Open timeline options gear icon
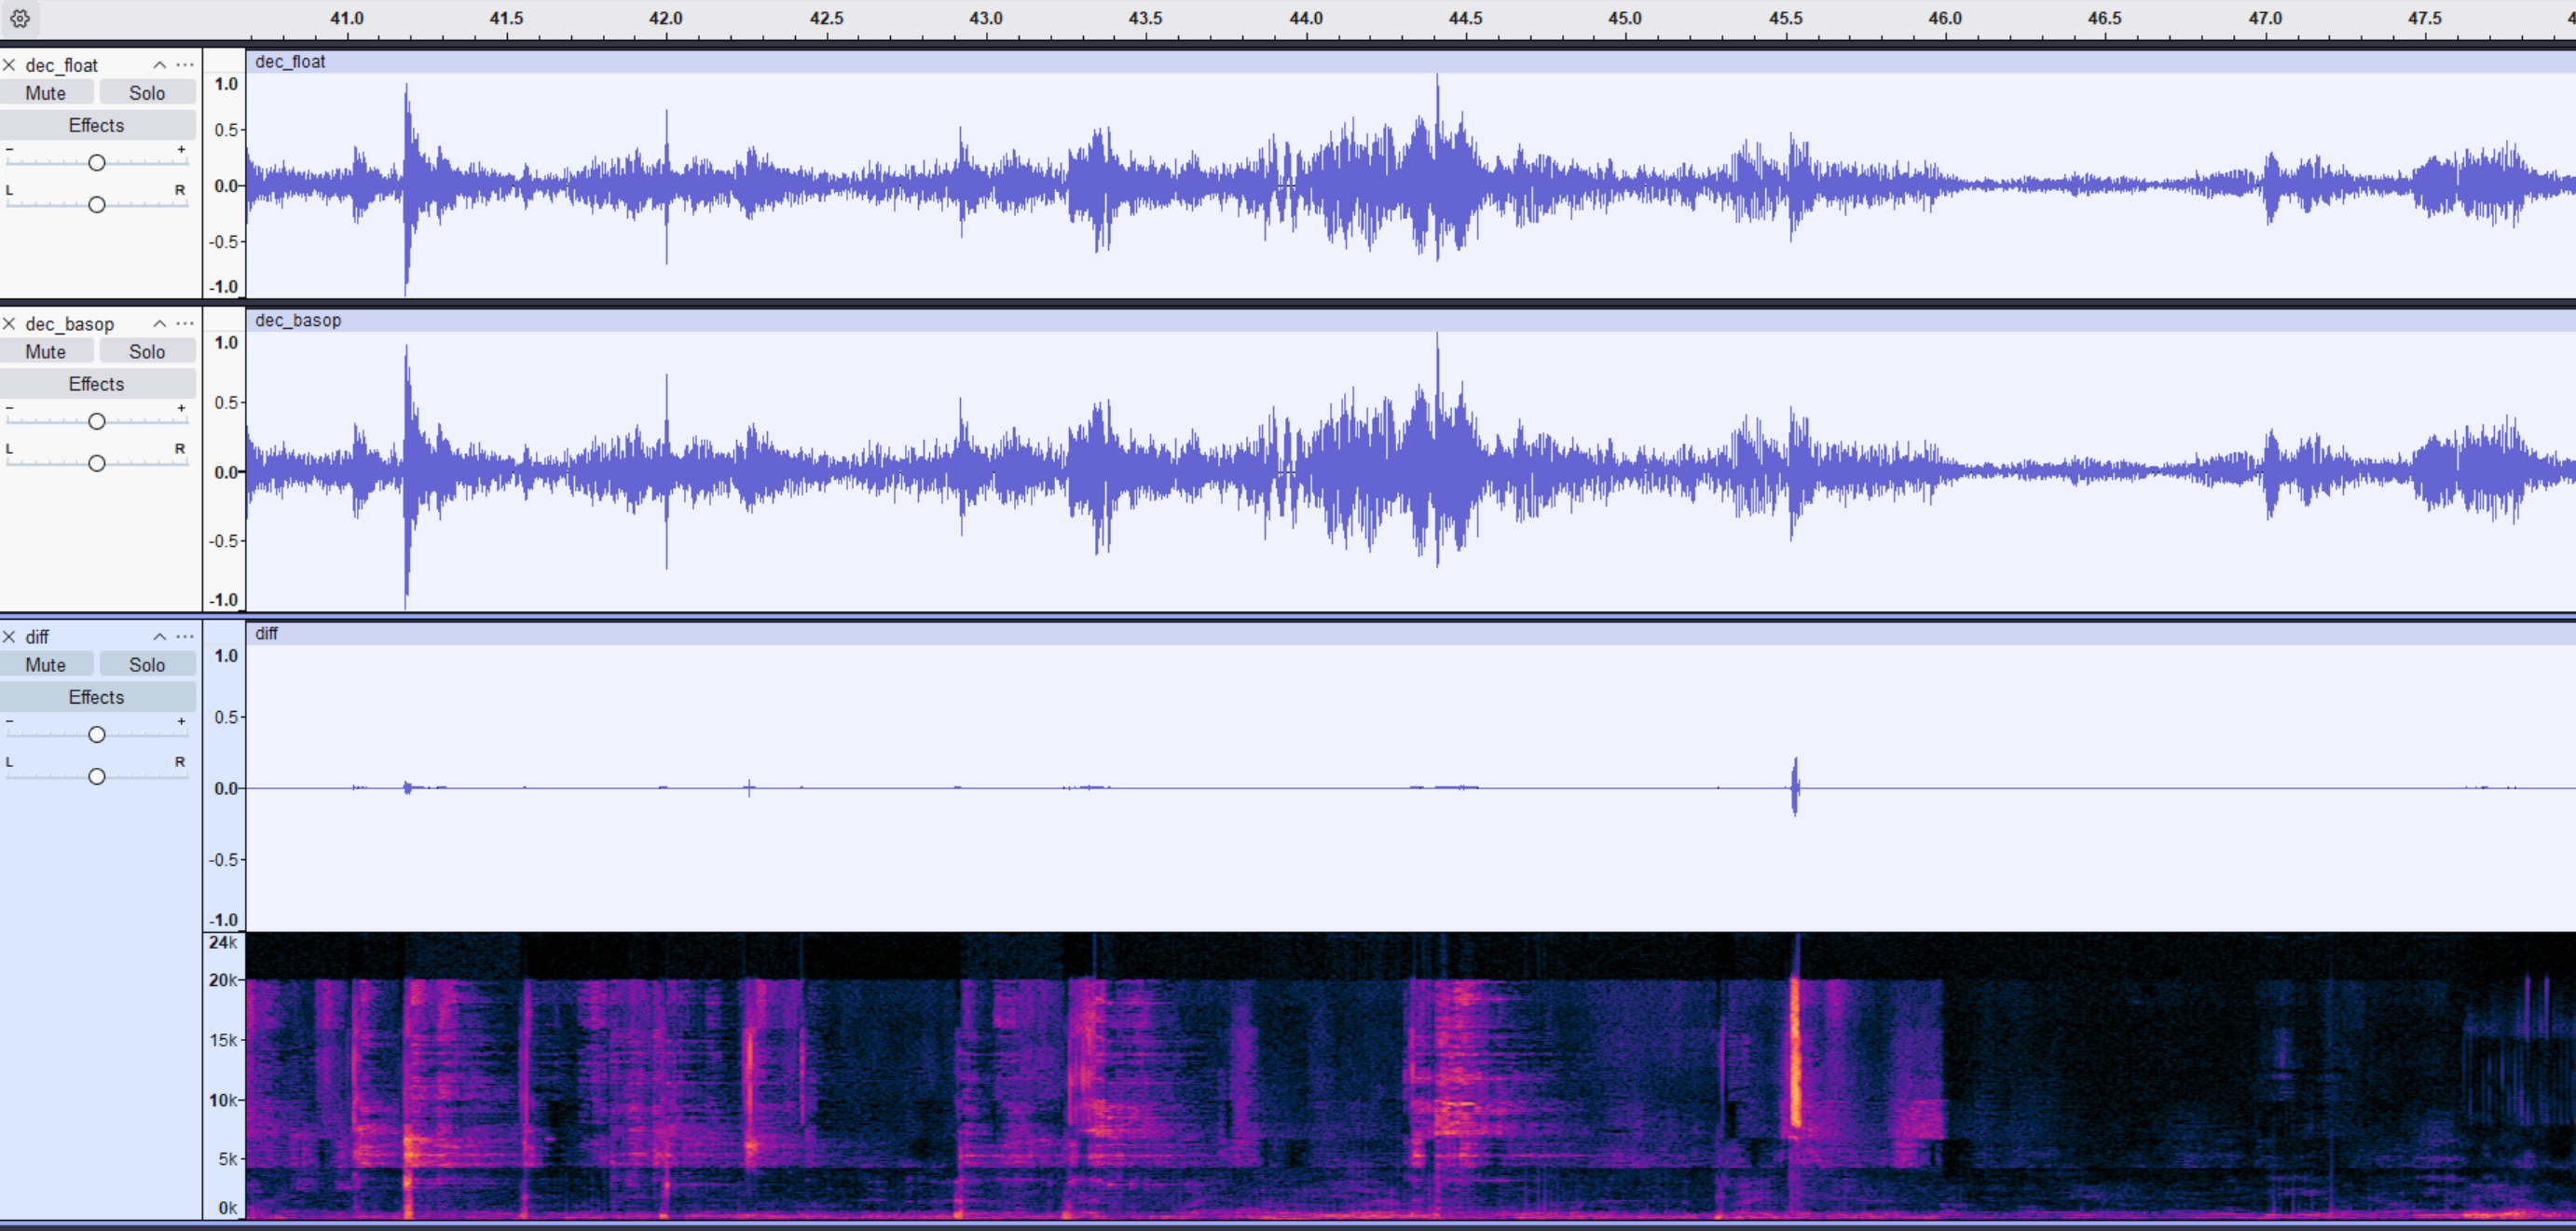Screen dimensions: 2576x1231 [20, 18]
